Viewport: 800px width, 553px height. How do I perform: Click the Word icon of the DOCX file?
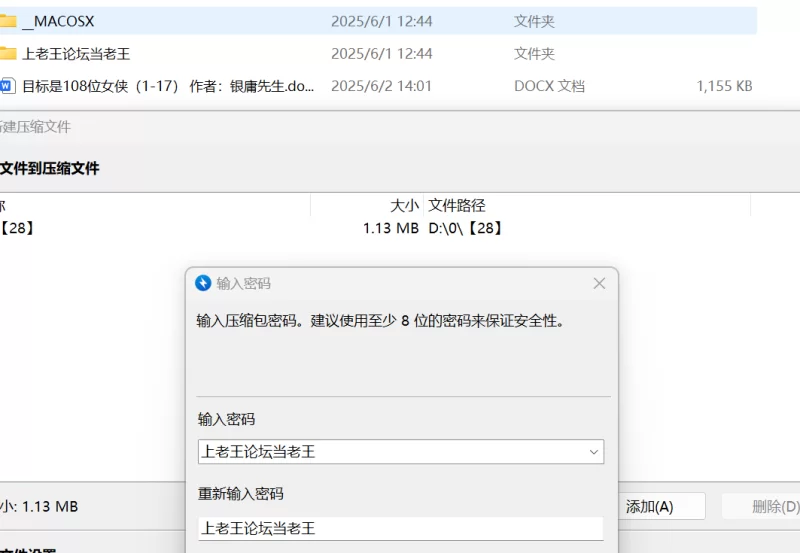pos(7,86)
